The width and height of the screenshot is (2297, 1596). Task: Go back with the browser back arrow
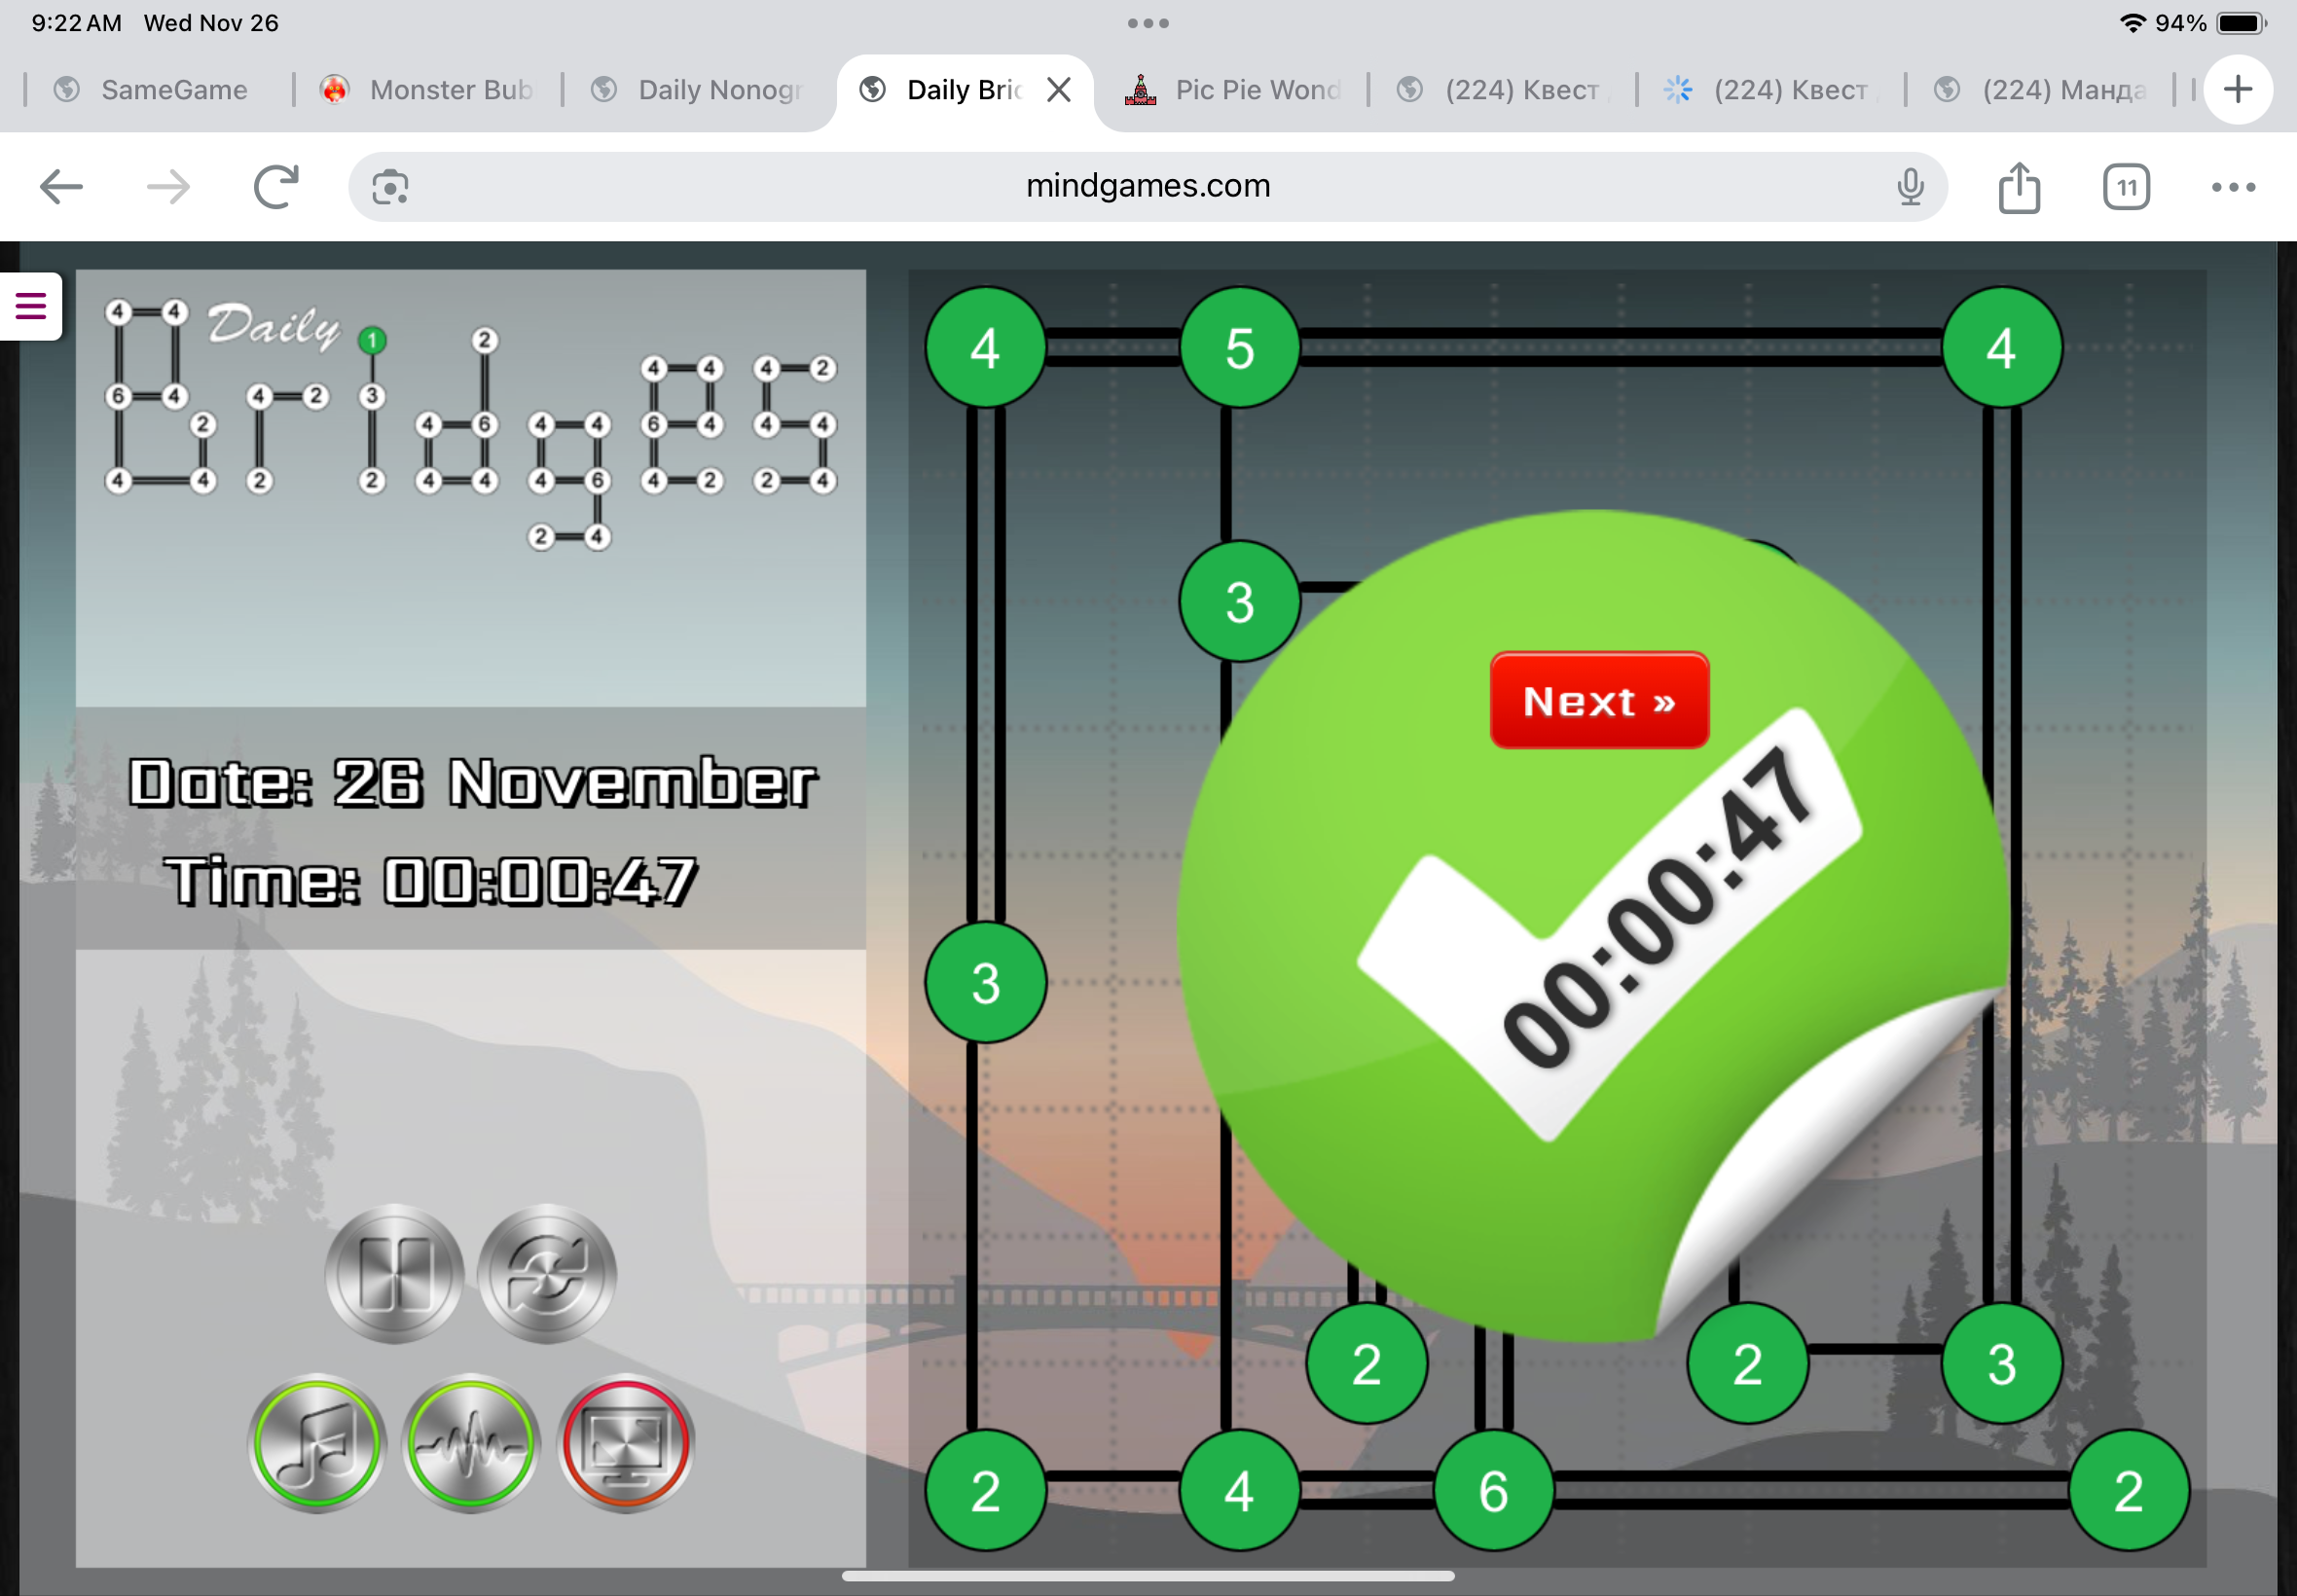tap(61, 187)
